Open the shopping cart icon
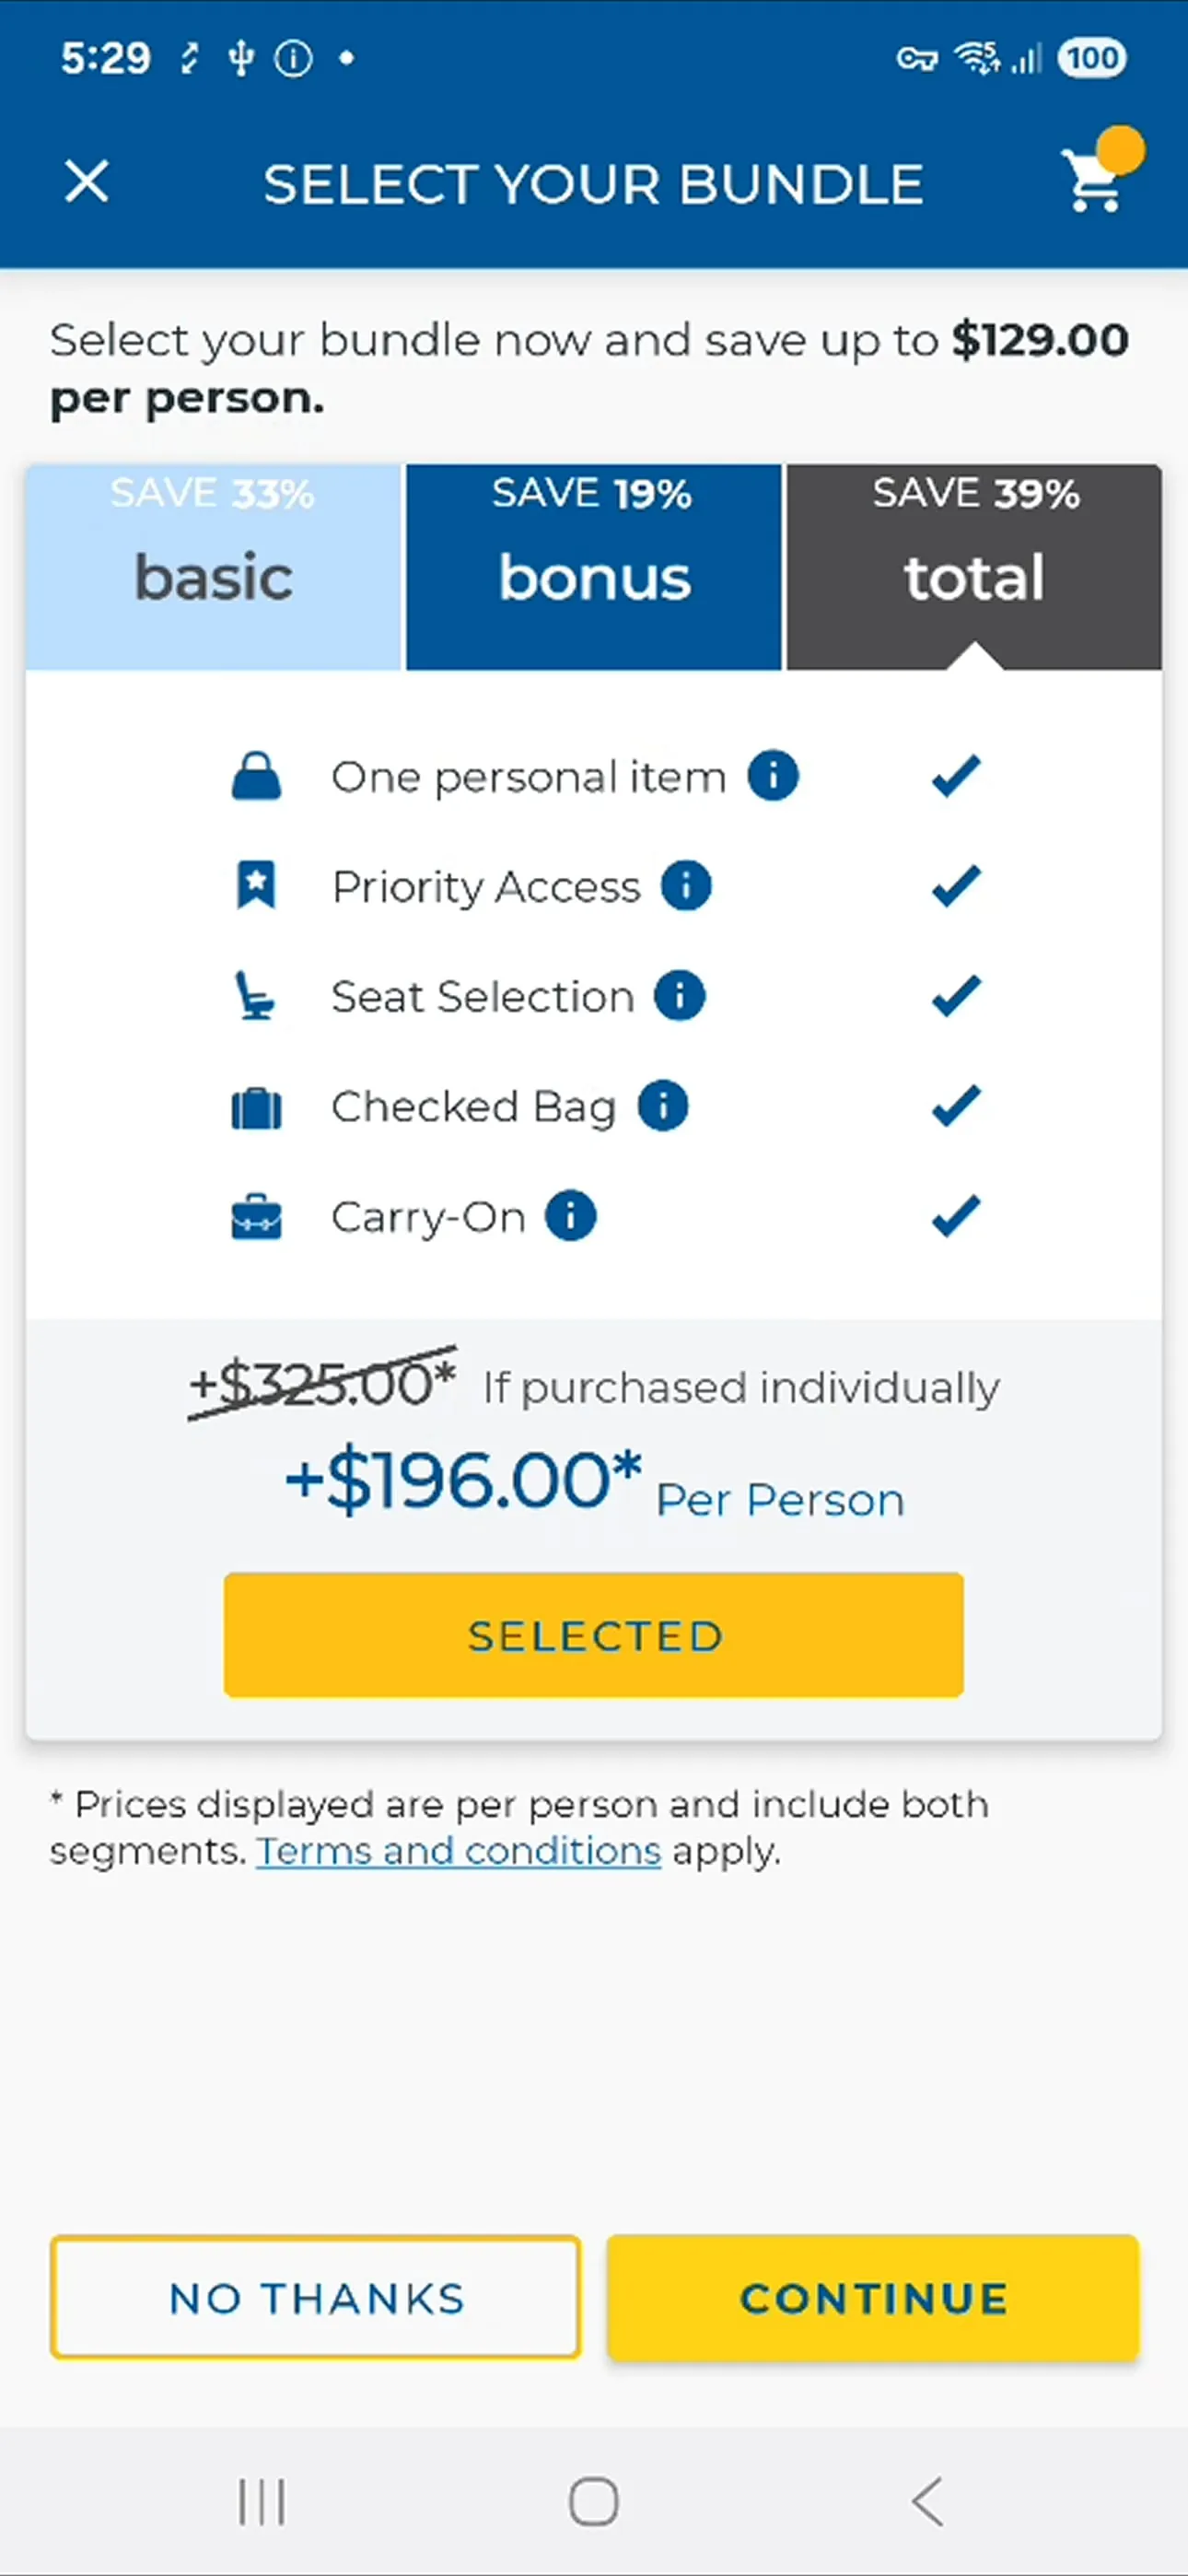Screen dimensions: 1188x2576 coord(1095,183)
